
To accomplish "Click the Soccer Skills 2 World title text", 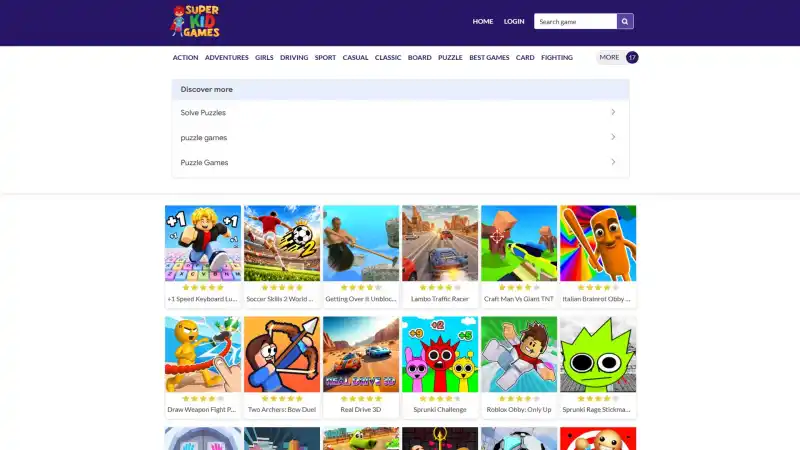I will (x=280, y=299).
